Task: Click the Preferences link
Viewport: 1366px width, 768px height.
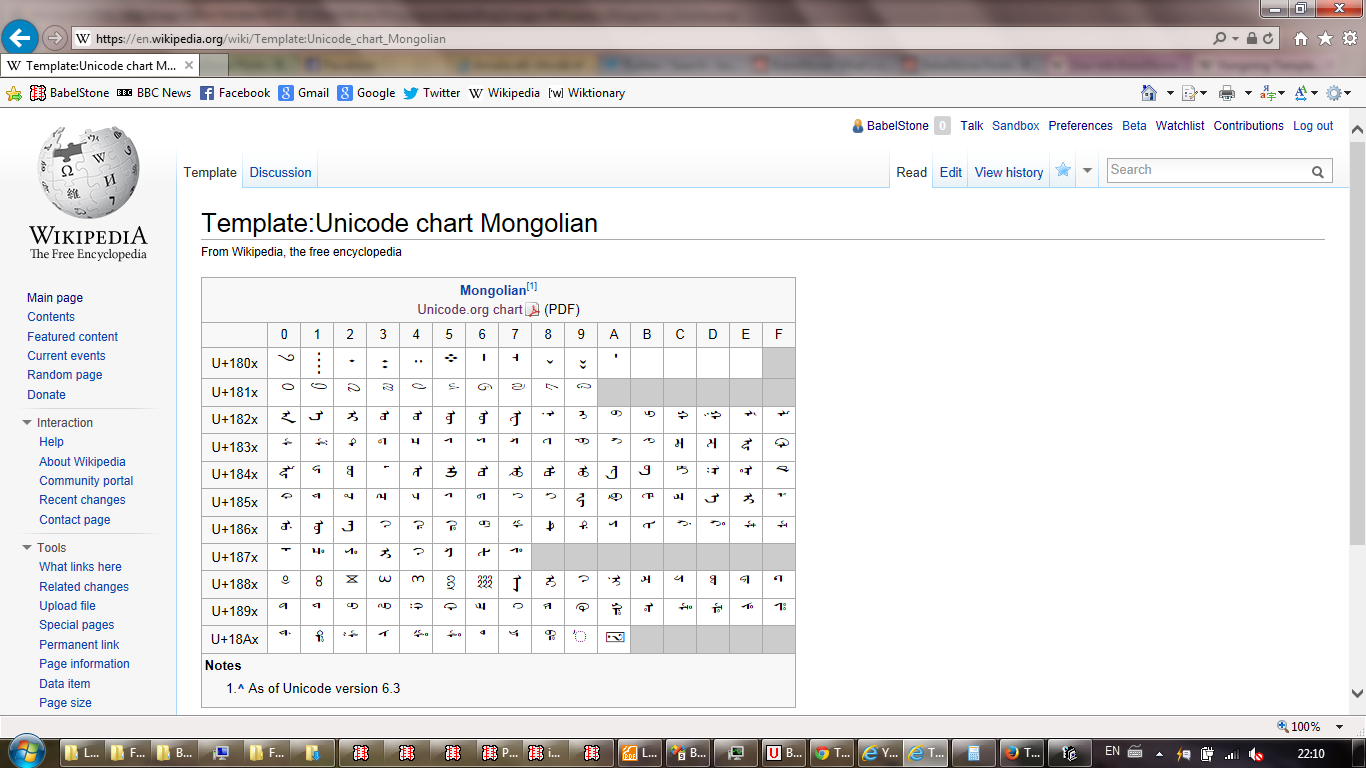Action: 1080,126
